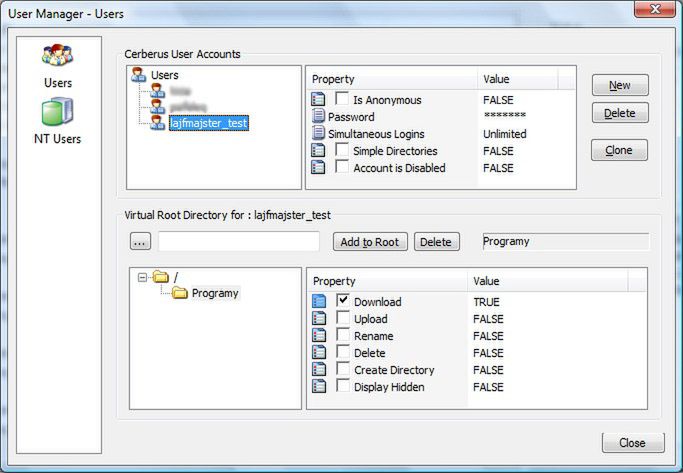Click the Property header in permissions table
683x473 pixels.
387,281
